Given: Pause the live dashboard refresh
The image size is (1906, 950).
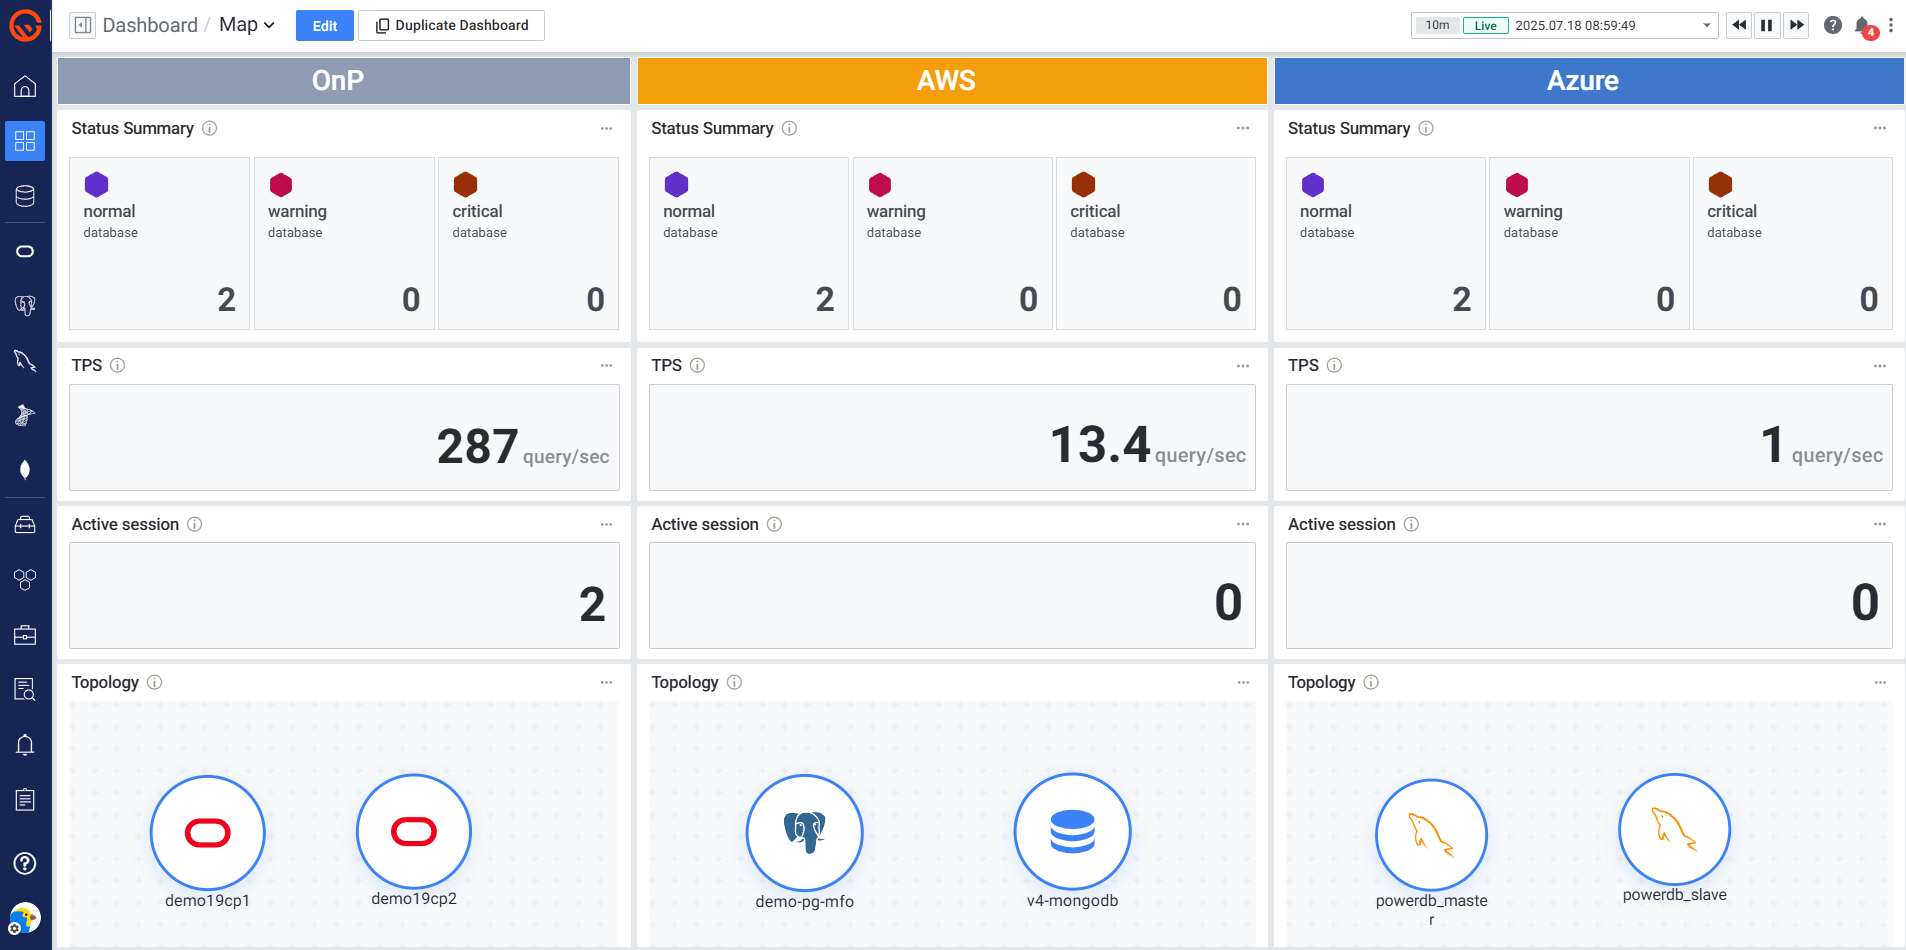Looking at the screenshot, I should pyautogui.click(x=1767, y=25).
